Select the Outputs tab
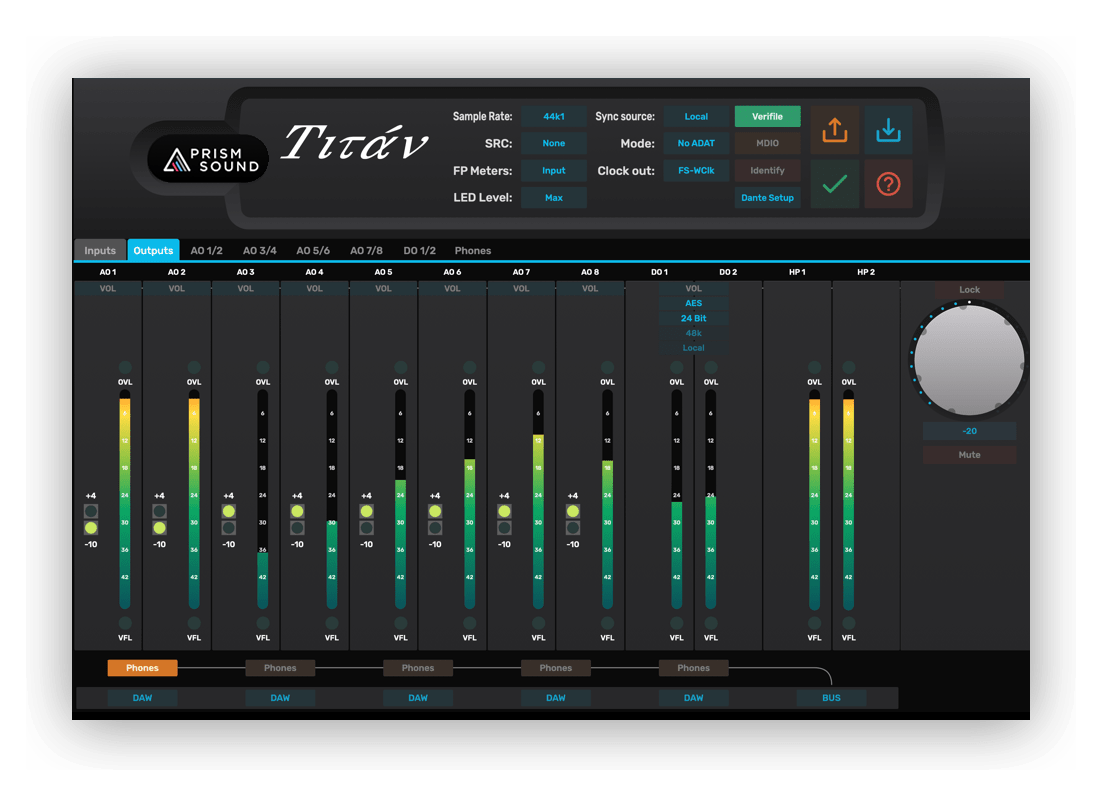The width and height of the screenshot is (1100, 790). point(153,250)
